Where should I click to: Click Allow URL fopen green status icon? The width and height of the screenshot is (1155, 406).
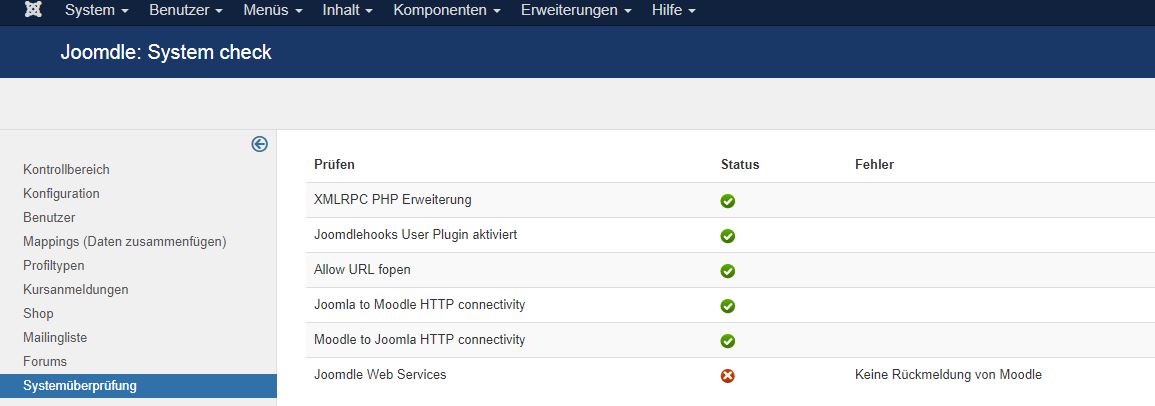[728, 271]
